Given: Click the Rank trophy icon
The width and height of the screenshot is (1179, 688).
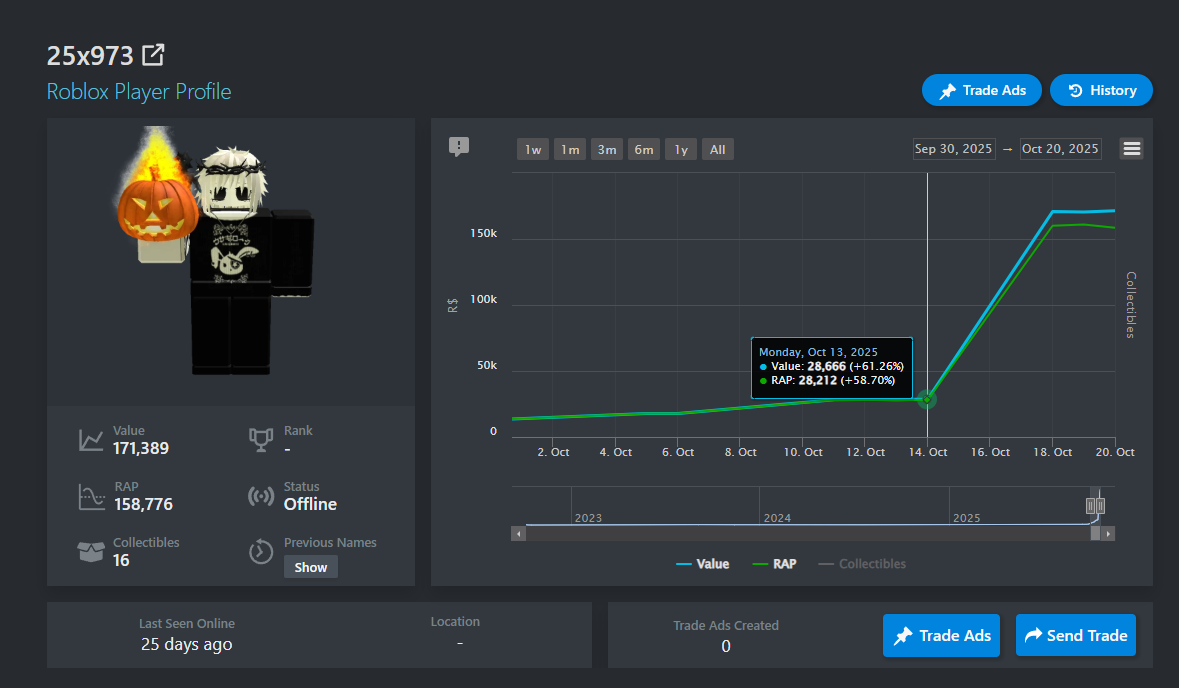Looking at the screenshot, I should click(x=261, y=440).
